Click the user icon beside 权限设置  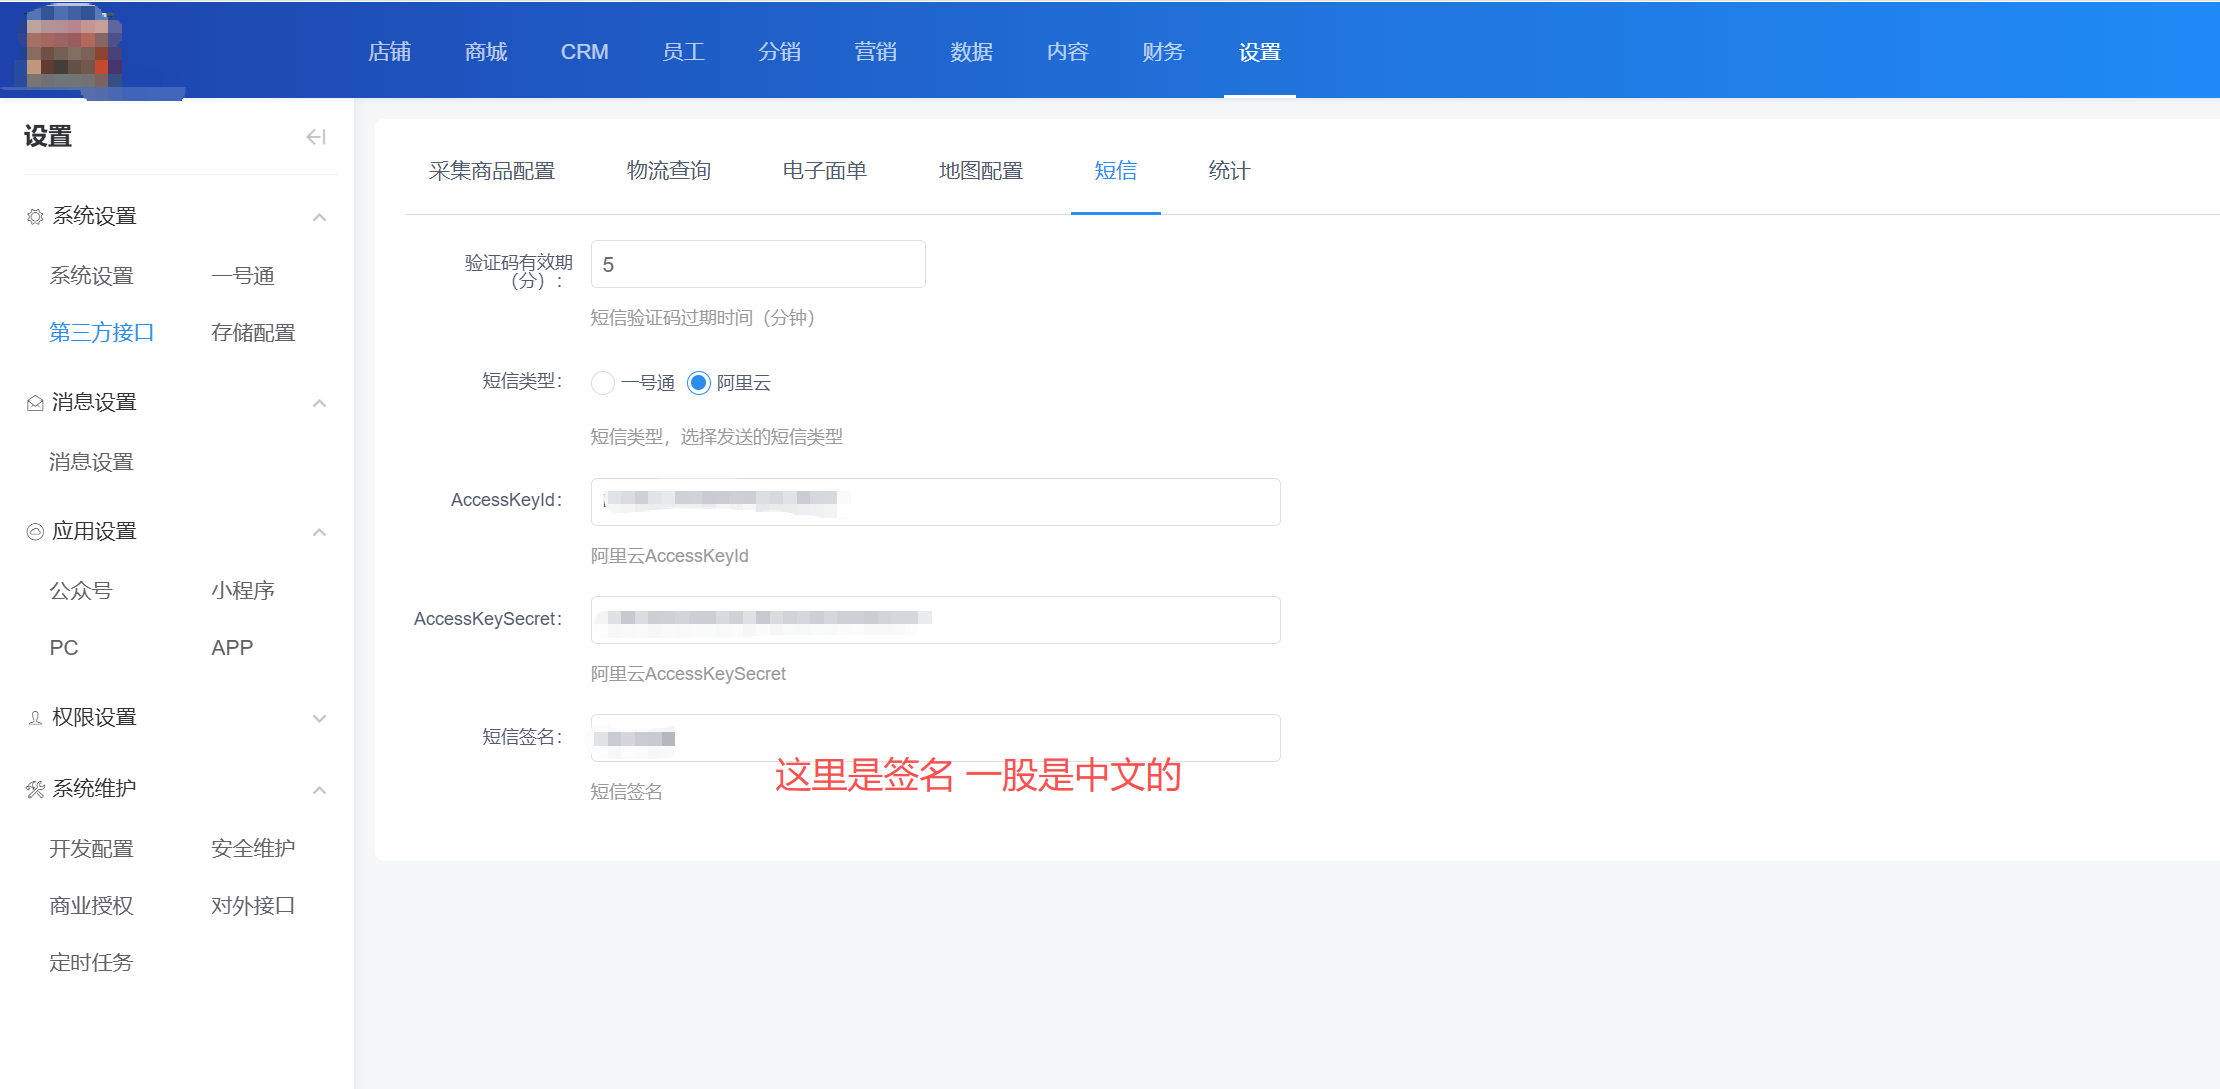35,718
